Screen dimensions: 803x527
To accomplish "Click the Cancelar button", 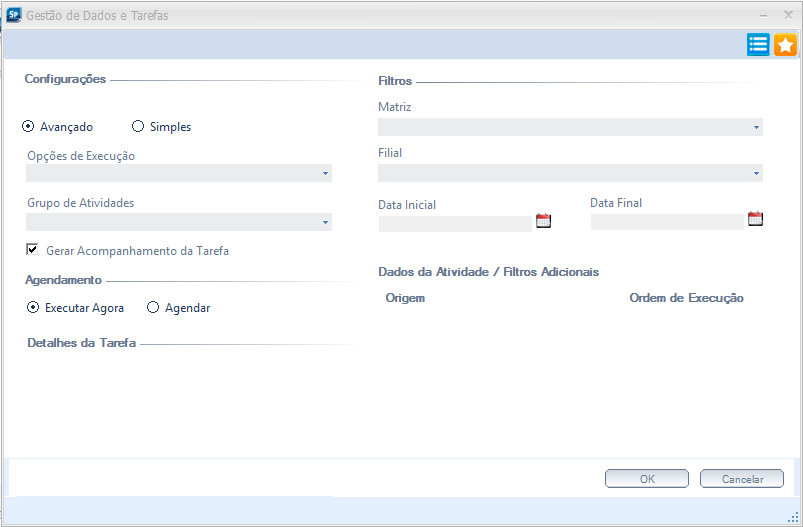I will click(742, 479).
